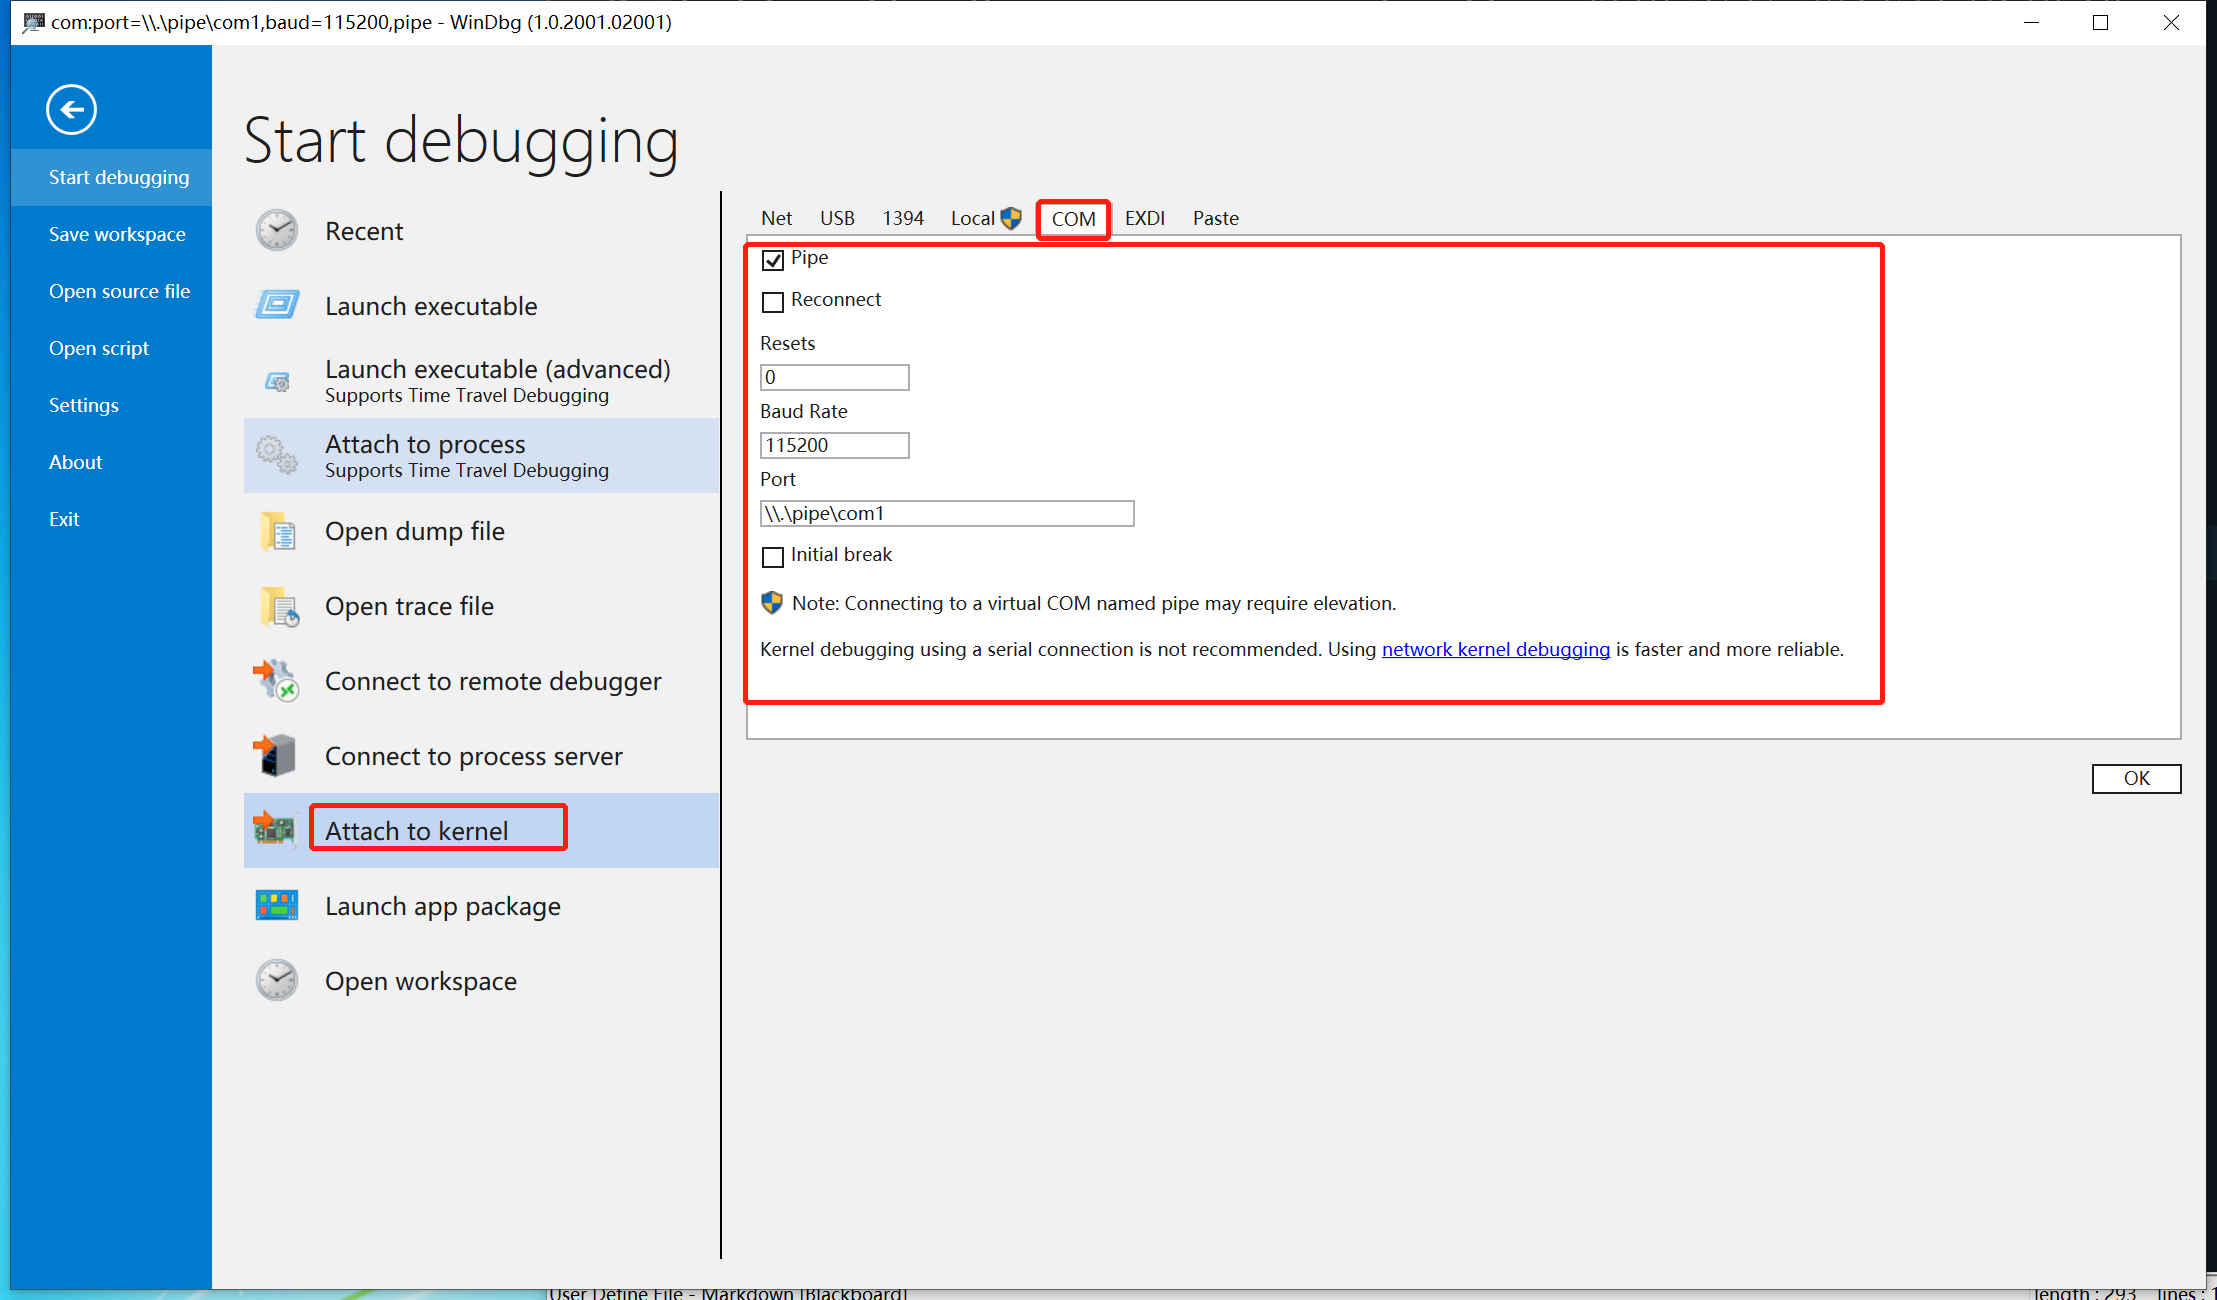Click the Launch executable window icon
Viewport: 2217px width, 1300px height.
pyautogui.click(x=277, y=305)
